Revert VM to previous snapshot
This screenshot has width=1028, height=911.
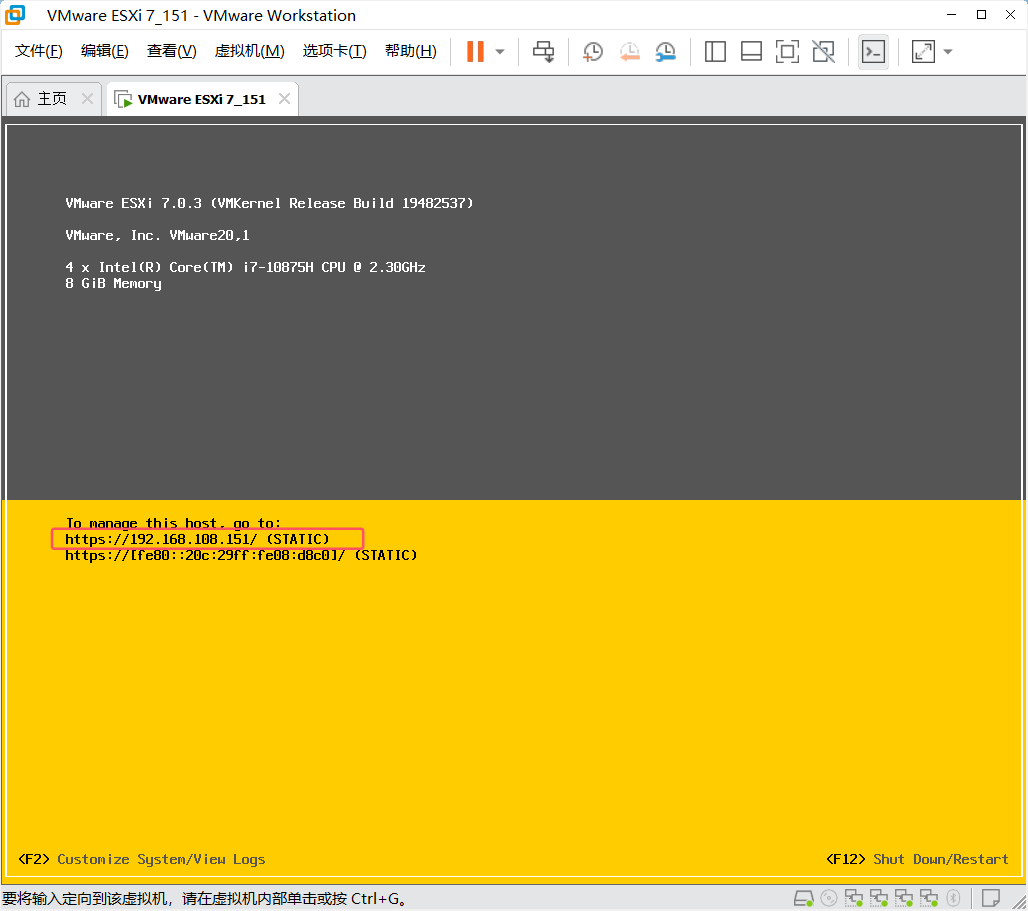pyautogui.click(x=629, y=52)
